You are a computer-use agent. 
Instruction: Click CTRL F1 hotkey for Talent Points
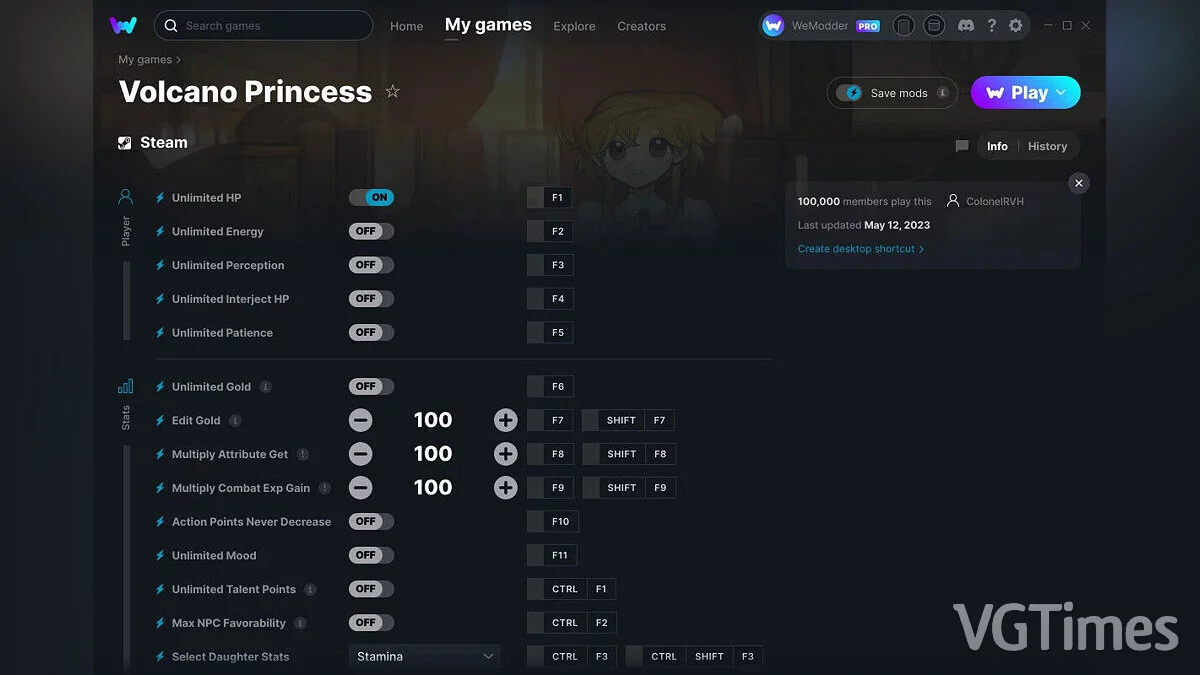coord(572,589)
